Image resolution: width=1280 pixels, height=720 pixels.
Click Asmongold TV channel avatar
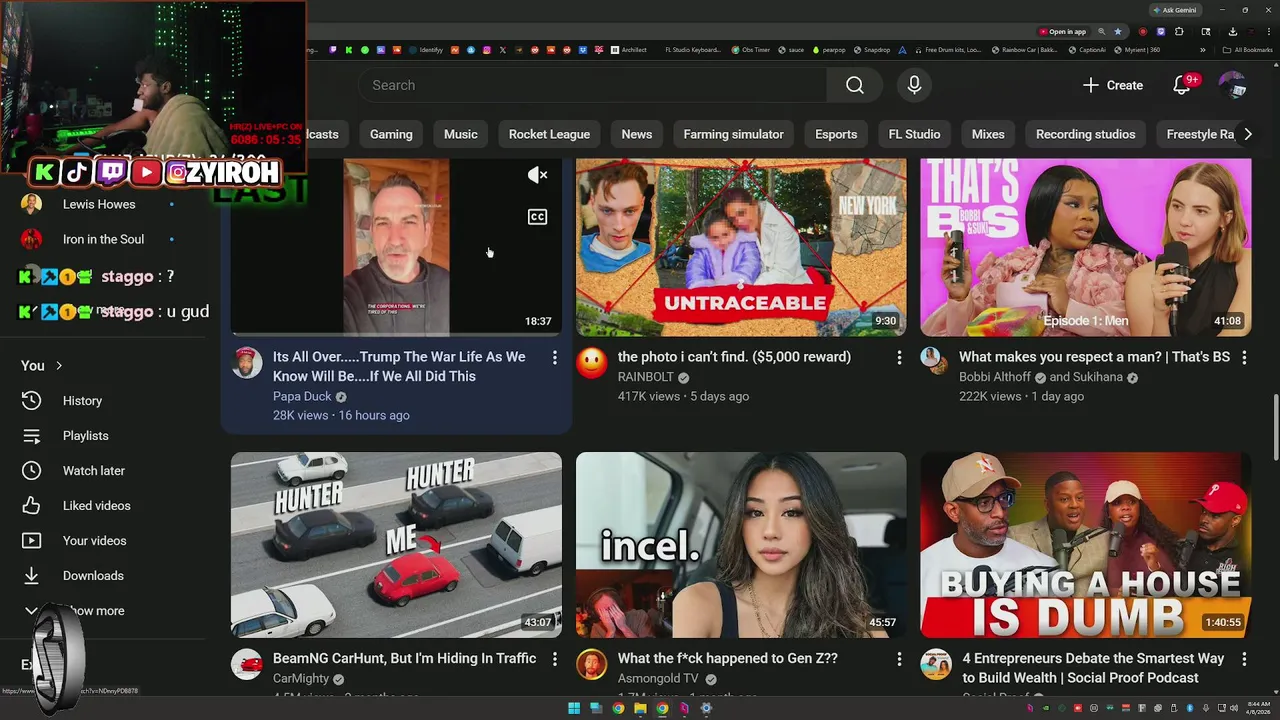point(592,664)
